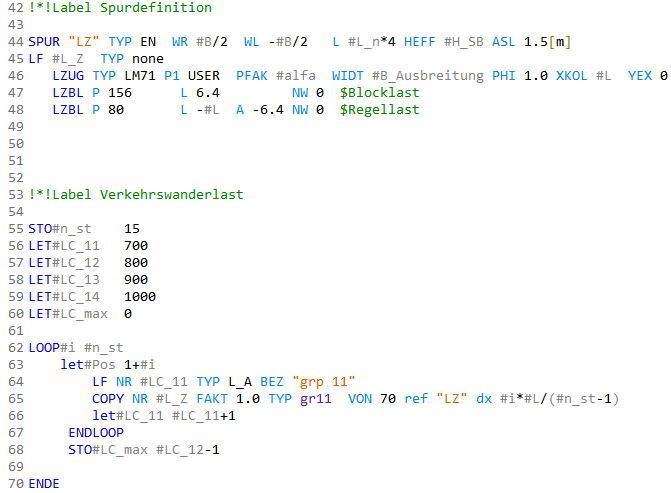Click the label comment 'Verkehrswanderlast'
671x493 pixels.
[x=172, y=195]
